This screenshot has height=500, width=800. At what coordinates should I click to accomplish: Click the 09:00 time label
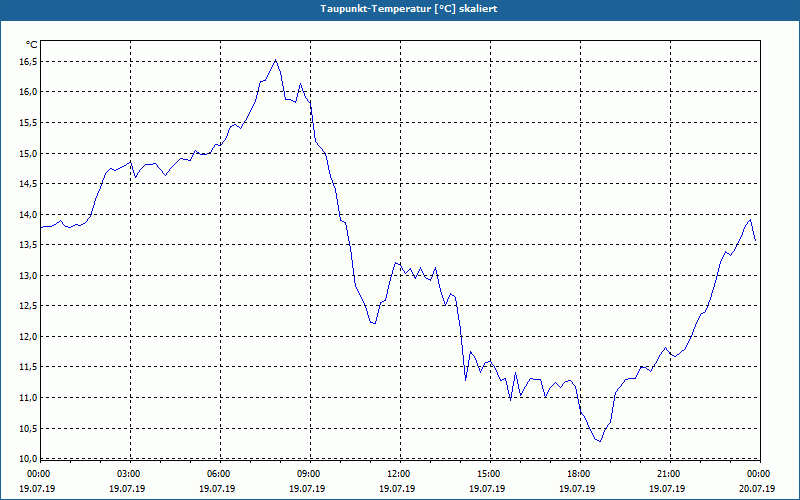(310, 474)
